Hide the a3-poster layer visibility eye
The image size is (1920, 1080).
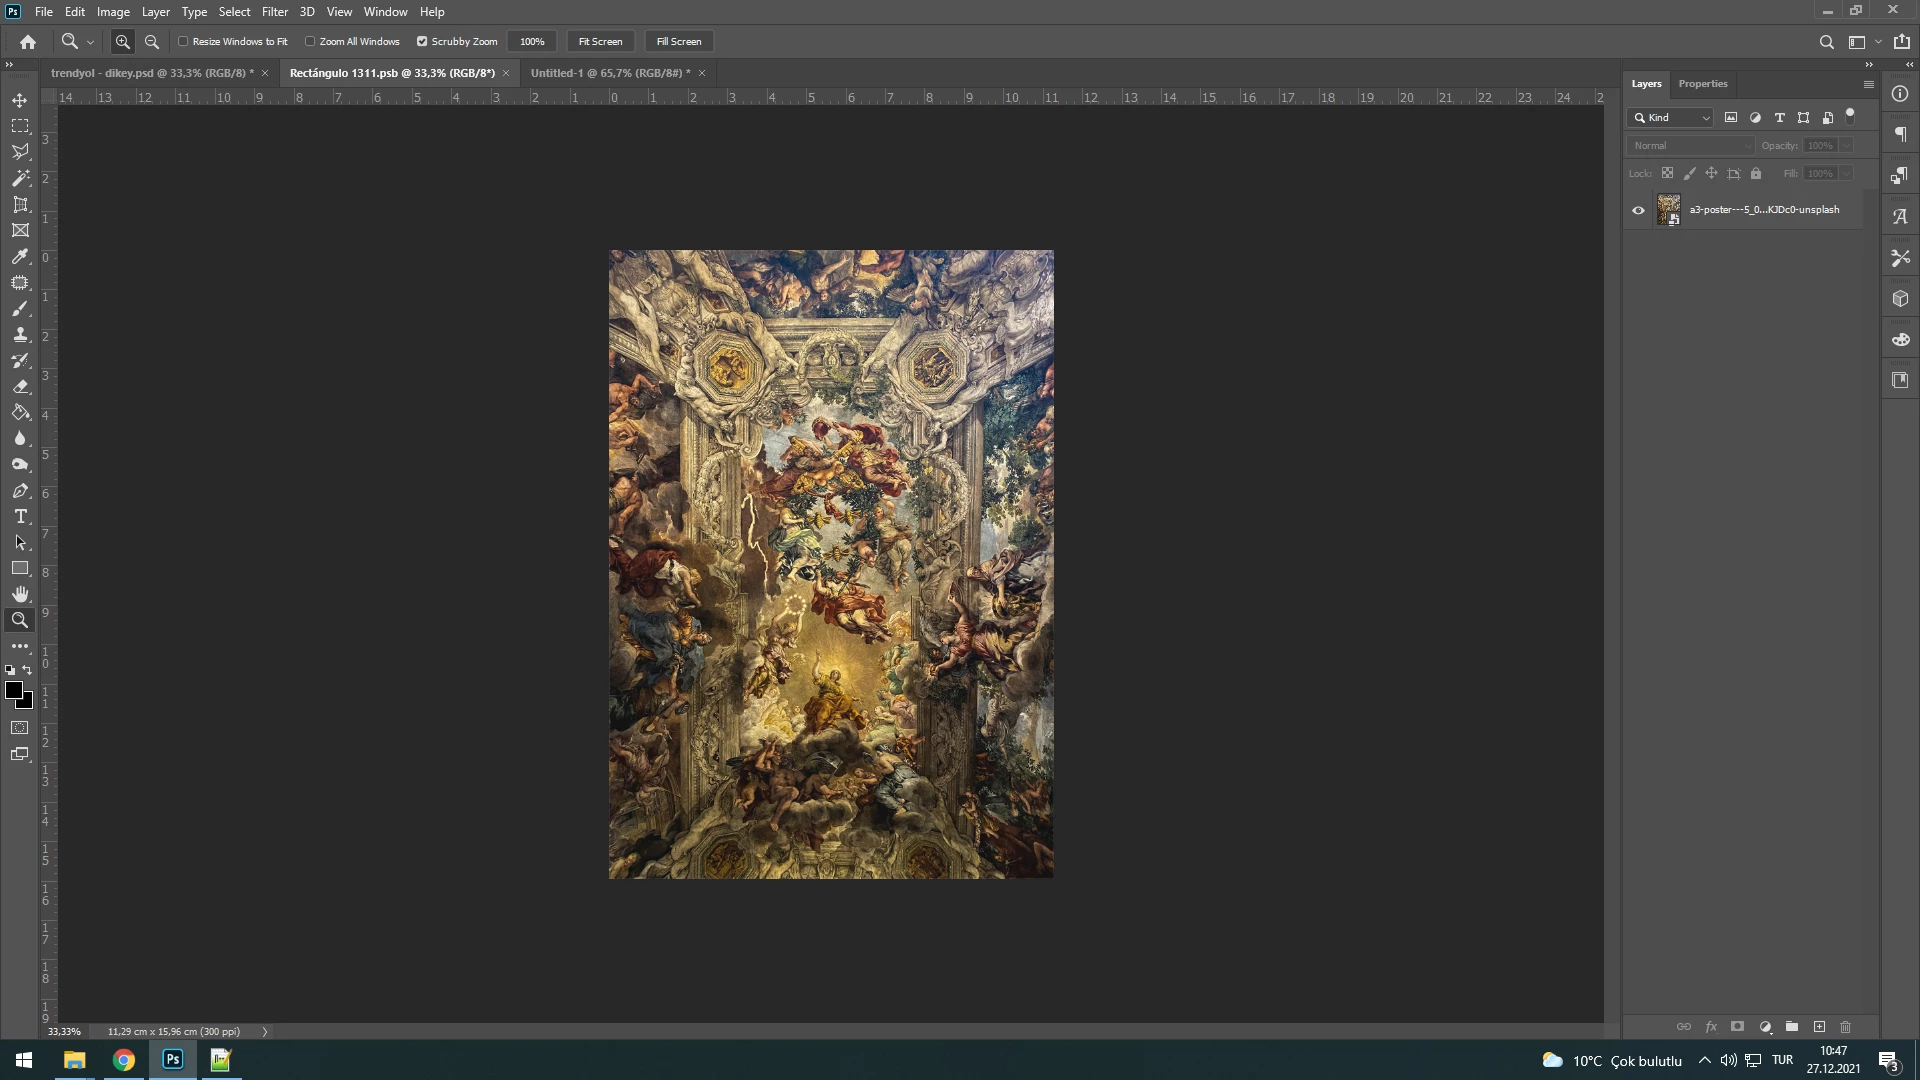pyautogui.click(x=1638, y=210)
